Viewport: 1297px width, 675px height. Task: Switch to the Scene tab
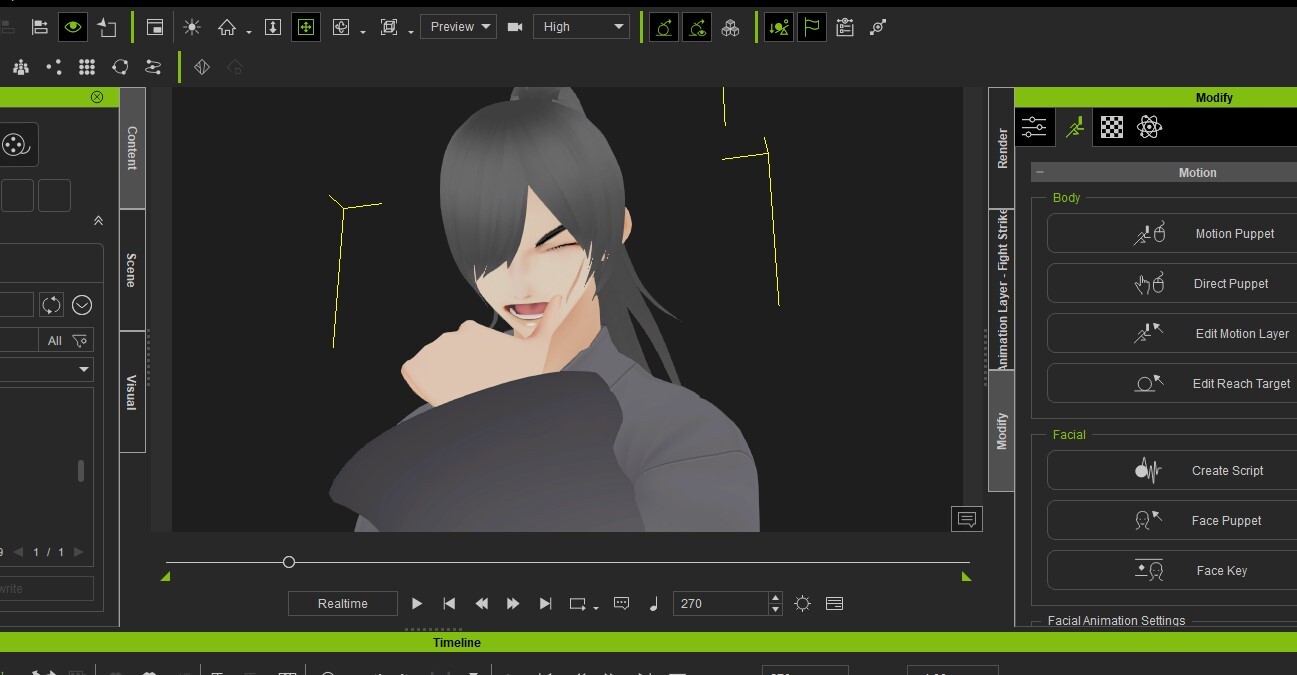(x=132, y=270)
